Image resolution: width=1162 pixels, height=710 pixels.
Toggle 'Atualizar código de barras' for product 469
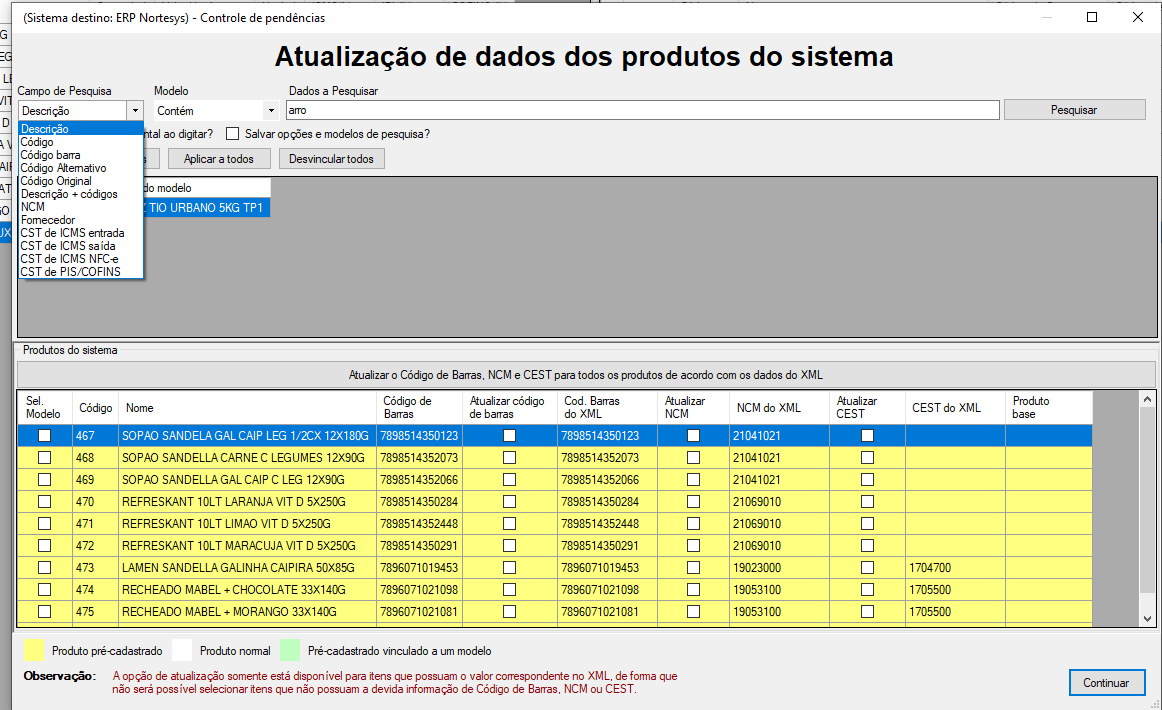(510, 479)
